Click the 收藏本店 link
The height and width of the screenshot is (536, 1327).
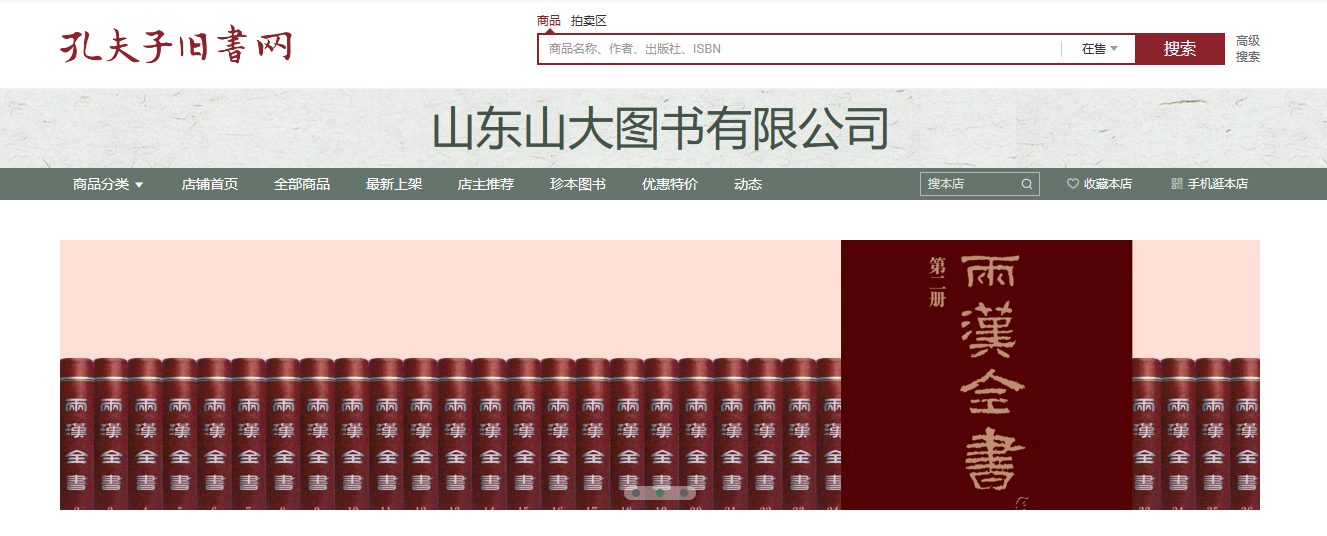[x=1108, y=184]
